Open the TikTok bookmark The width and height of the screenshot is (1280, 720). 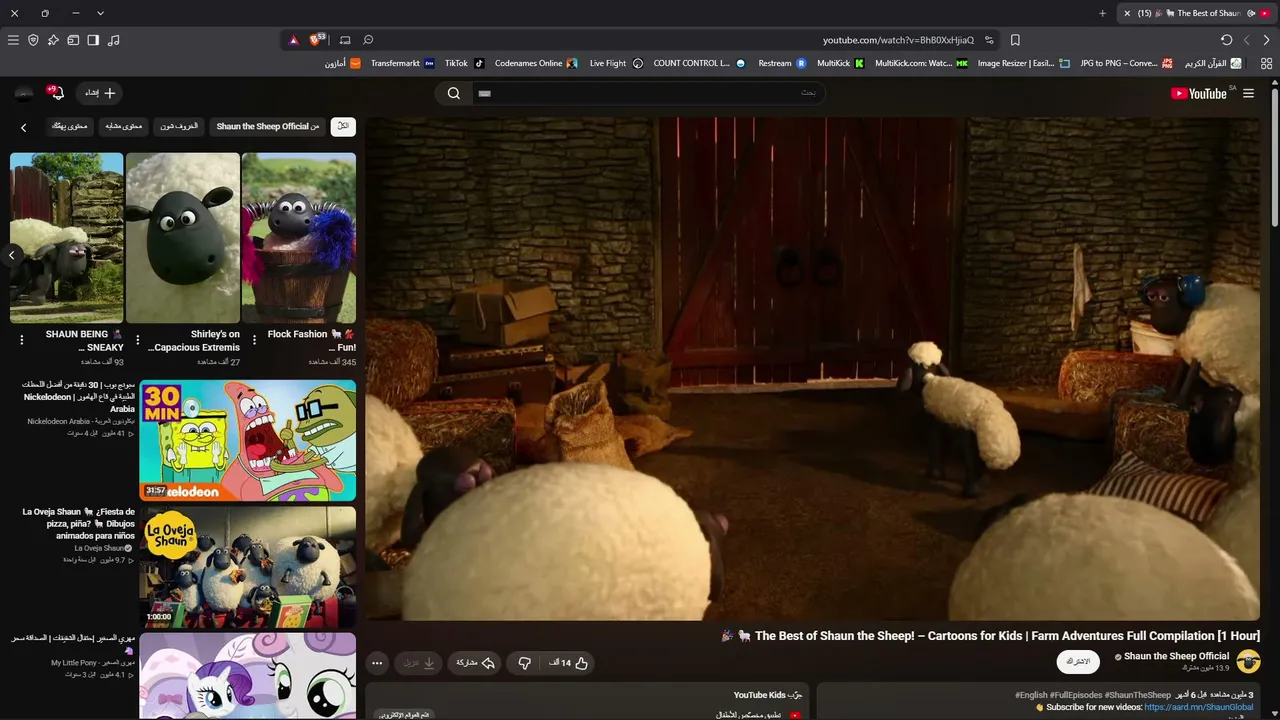464,63
